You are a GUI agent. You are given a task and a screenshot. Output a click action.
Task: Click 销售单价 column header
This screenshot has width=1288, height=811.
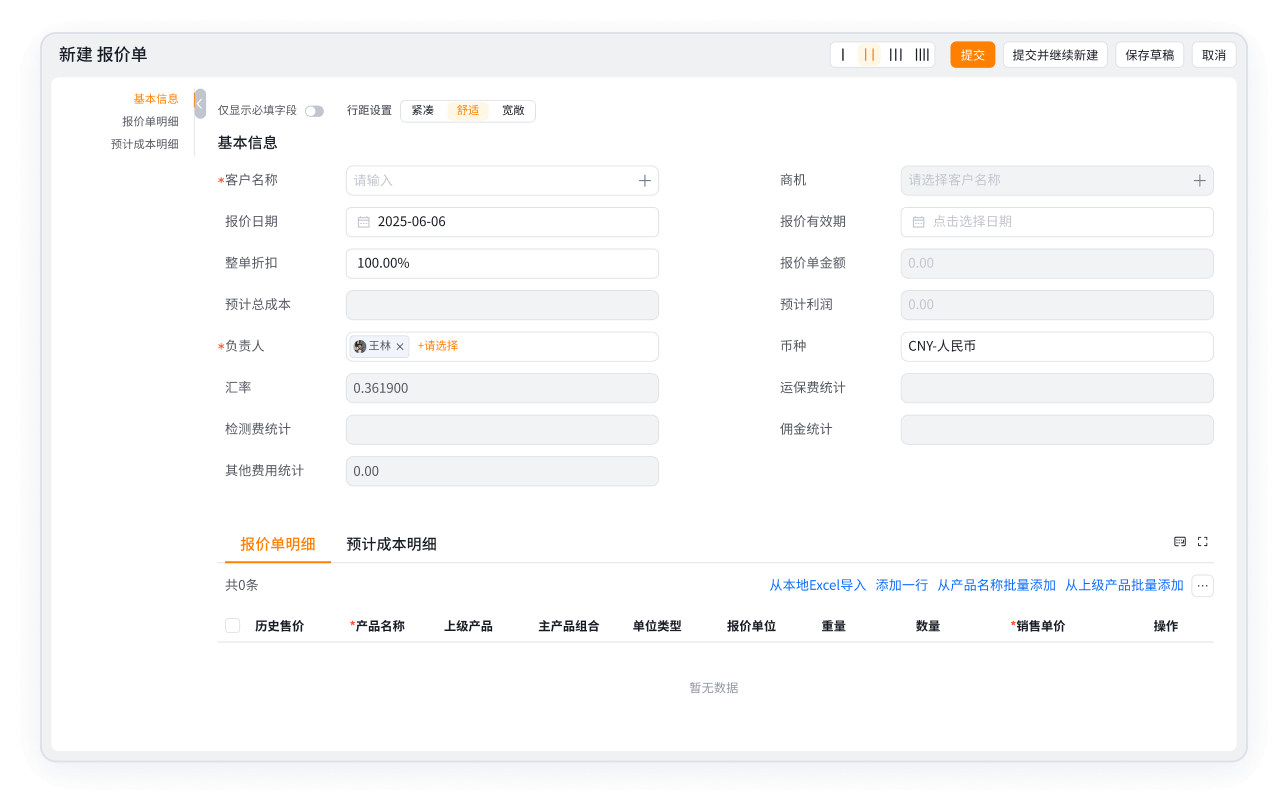pyautogui.click(x=1040, y=627)
